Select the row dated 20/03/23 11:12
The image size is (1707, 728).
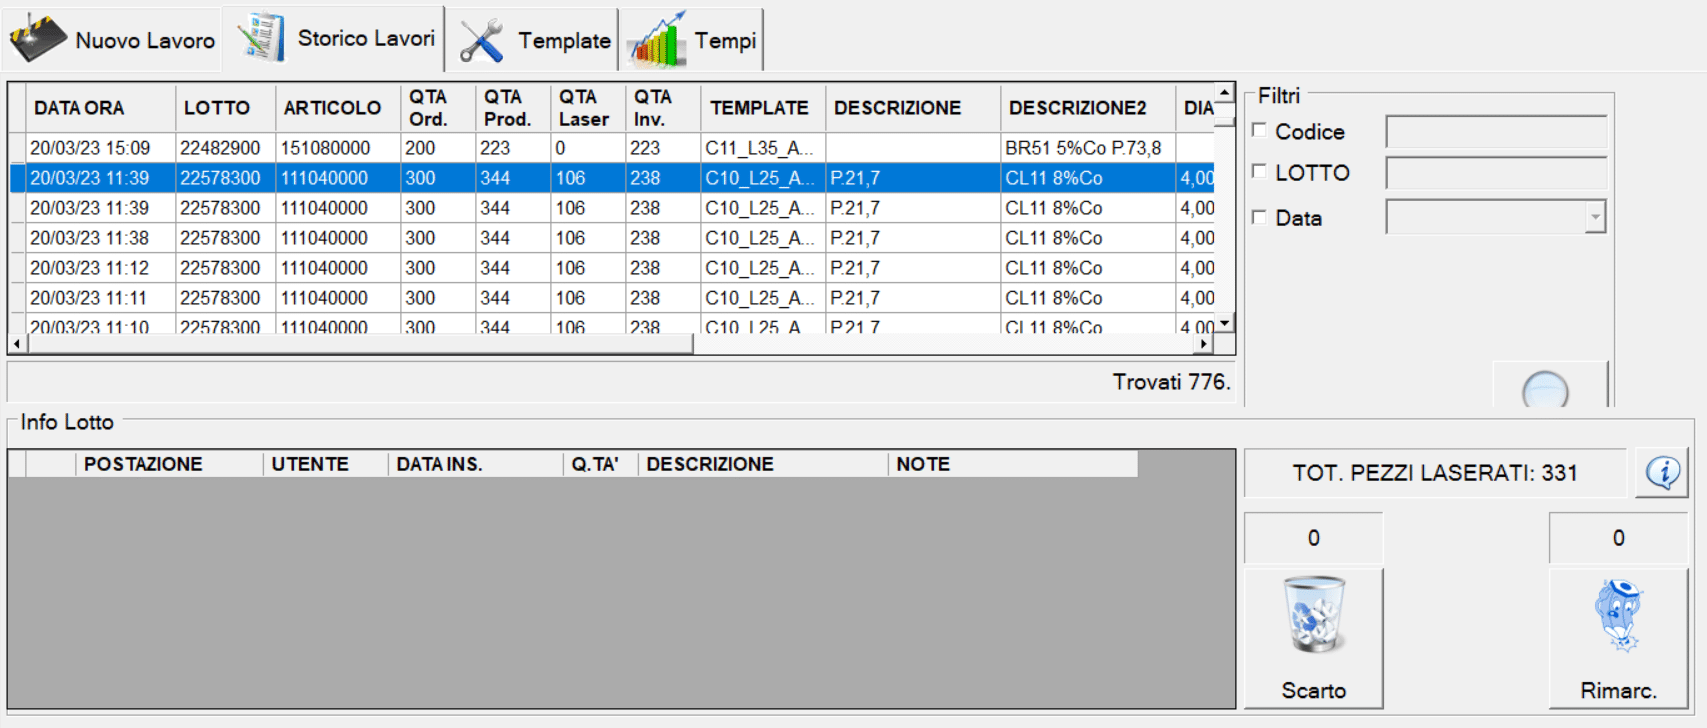(x=90, y=268)
